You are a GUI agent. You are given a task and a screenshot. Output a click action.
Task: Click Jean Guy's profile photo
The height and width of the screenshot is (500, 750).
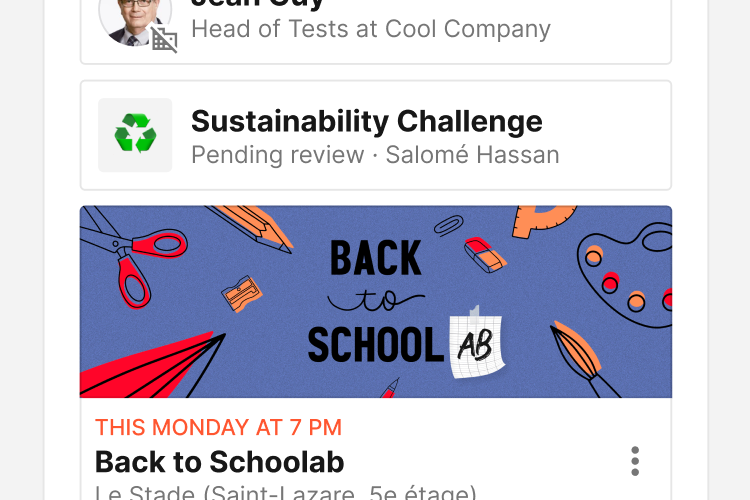point(132,18)
